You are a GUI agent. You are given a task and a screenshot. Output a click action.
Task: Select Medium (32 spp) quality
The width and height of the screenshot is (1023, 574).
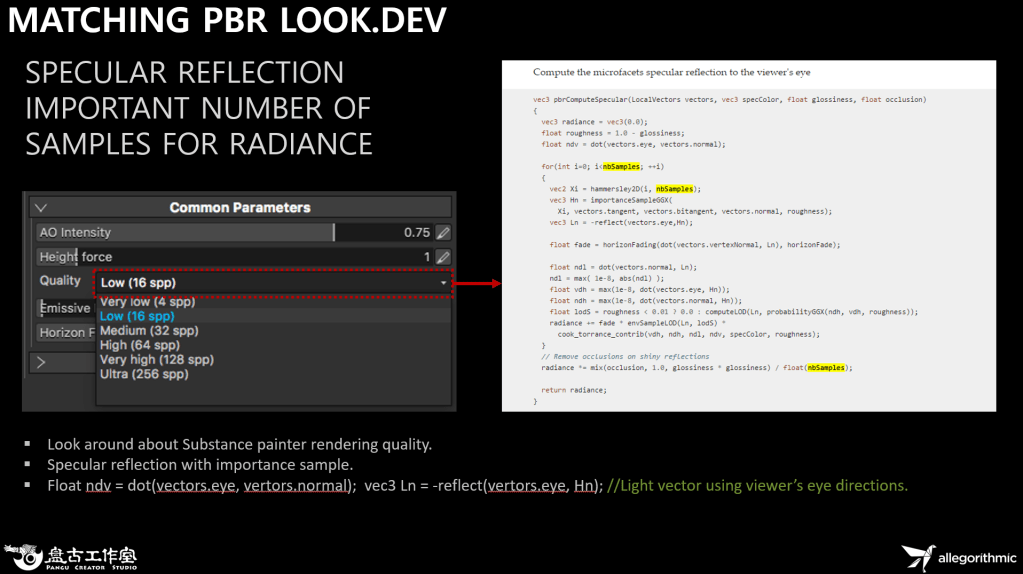point(149,331)
